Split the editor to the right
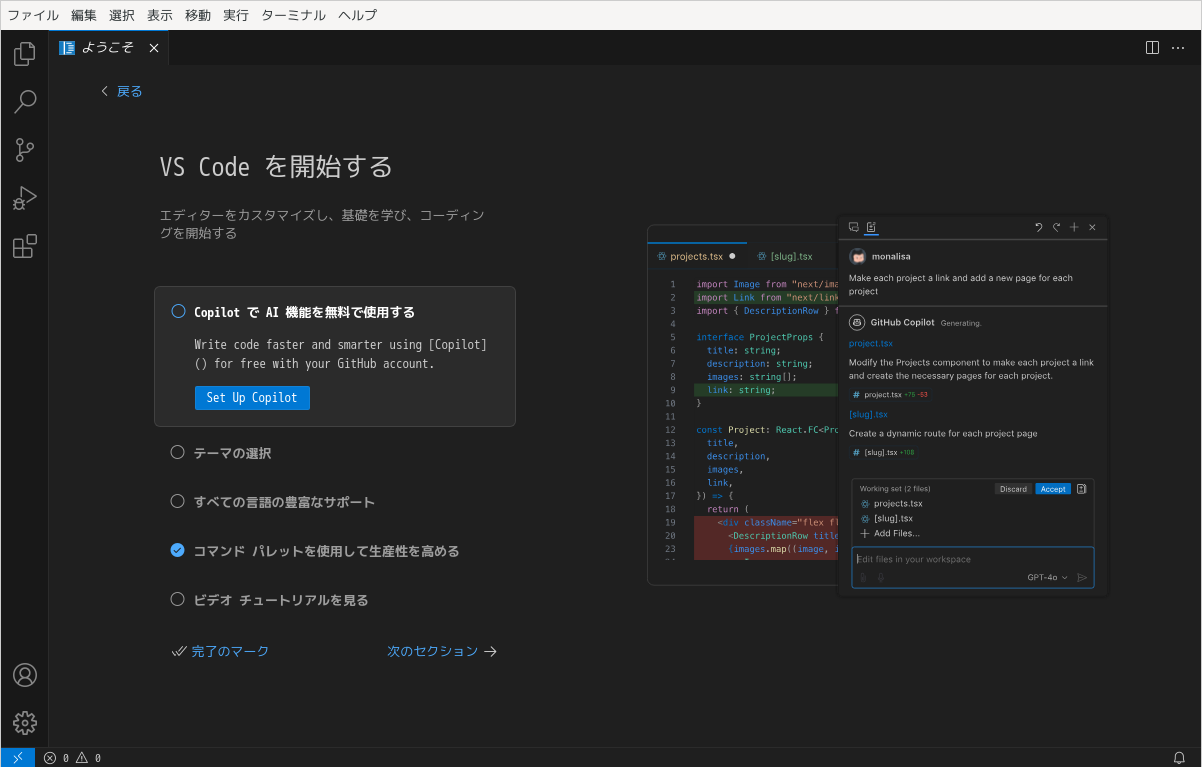This screenshot has height=767, width=1202. (1152, 48)
